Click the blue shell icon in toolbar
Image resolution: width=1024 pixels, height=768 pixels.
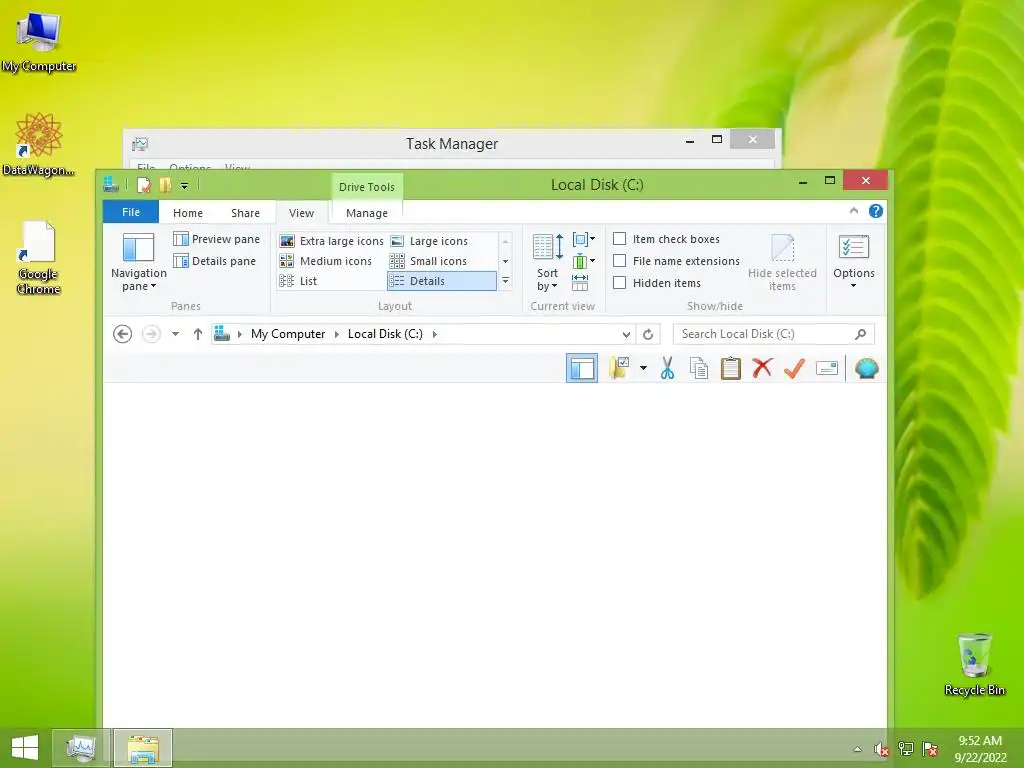[867, 368]
